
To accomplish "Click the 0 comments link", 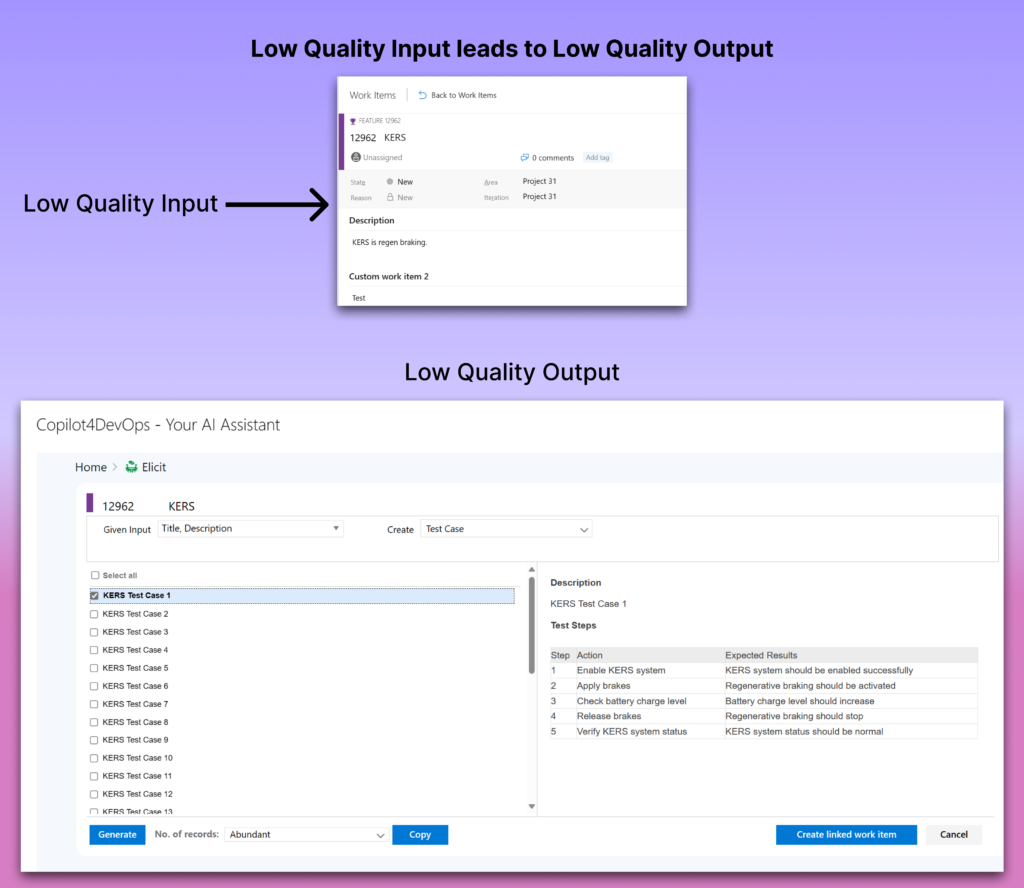I will pyautogui.click(x=553, y=158).
